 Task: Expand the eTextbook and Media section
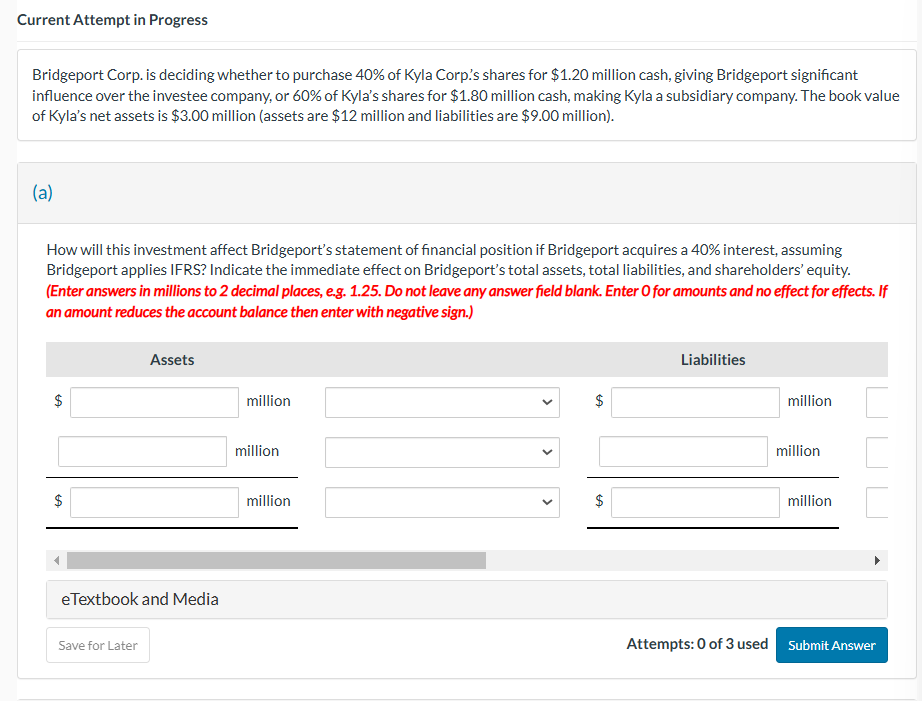139,598
